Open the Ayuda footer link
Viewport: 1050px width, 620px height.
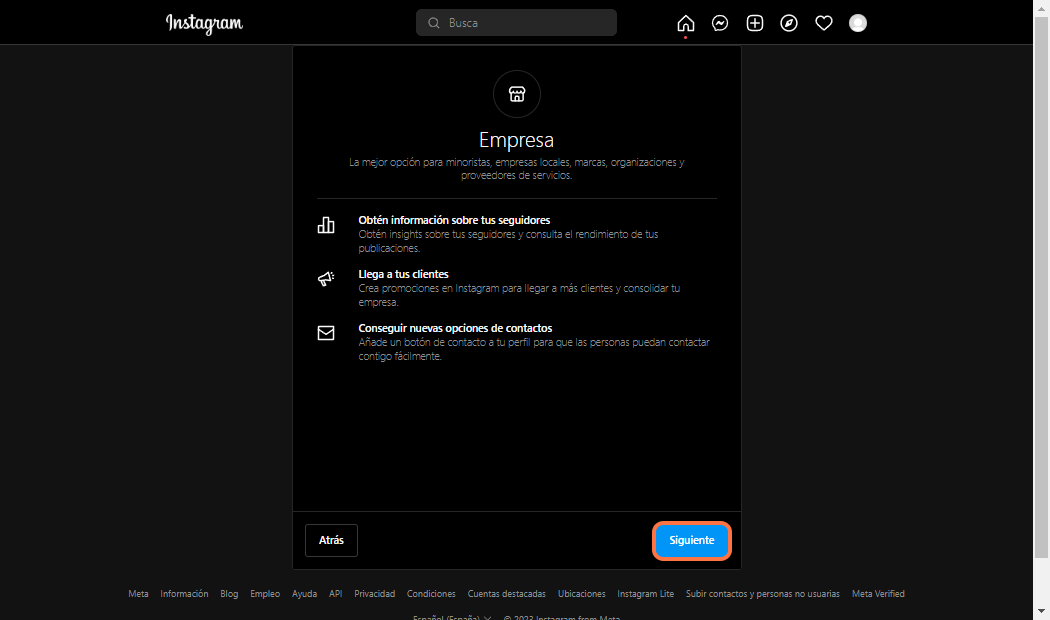(305, 594)
